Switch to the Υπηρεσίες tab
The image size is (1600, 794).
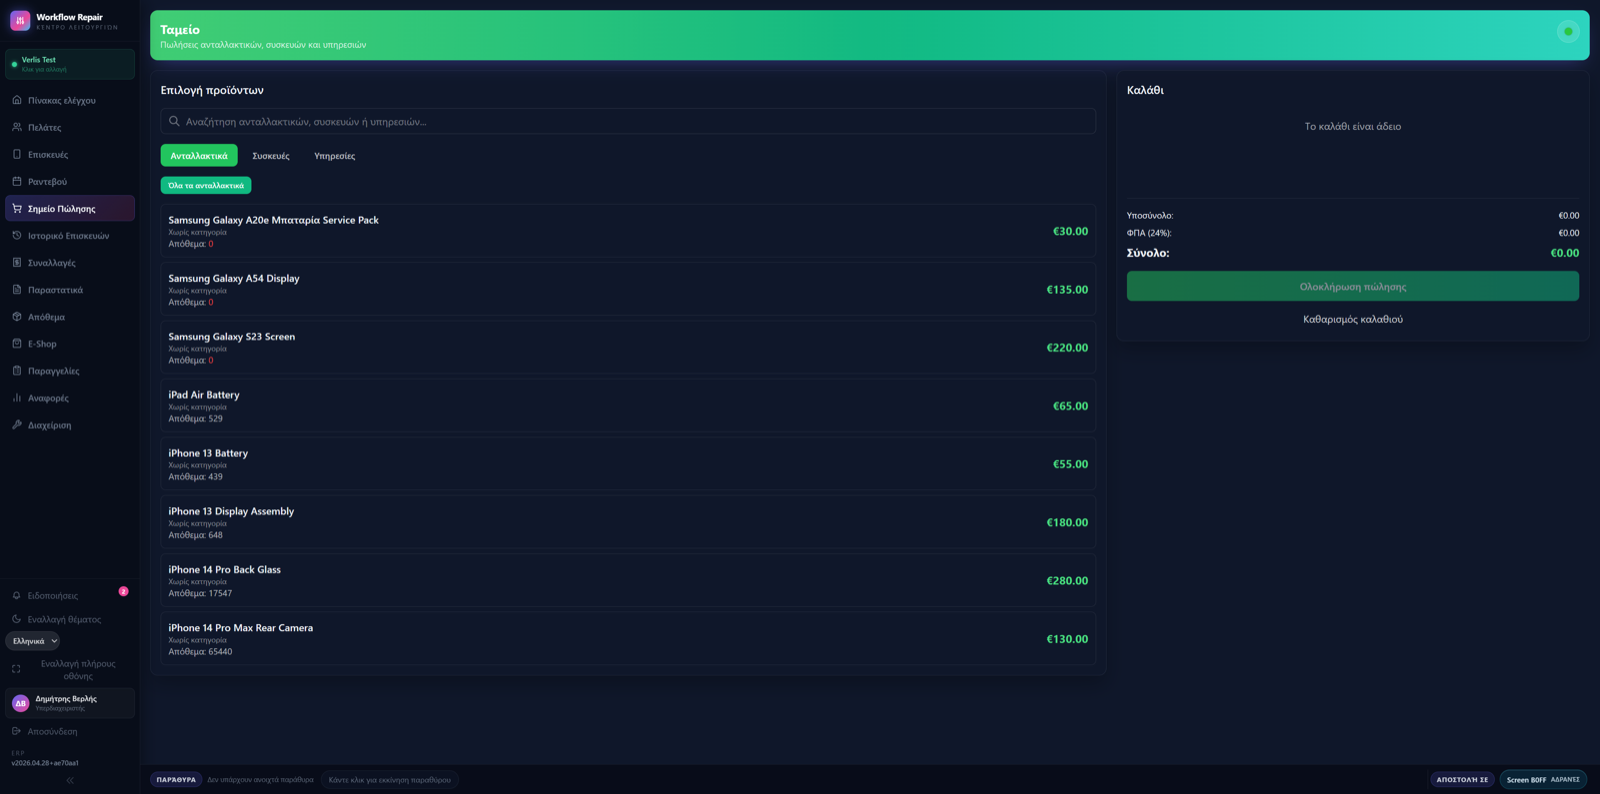tap(335, 156)
